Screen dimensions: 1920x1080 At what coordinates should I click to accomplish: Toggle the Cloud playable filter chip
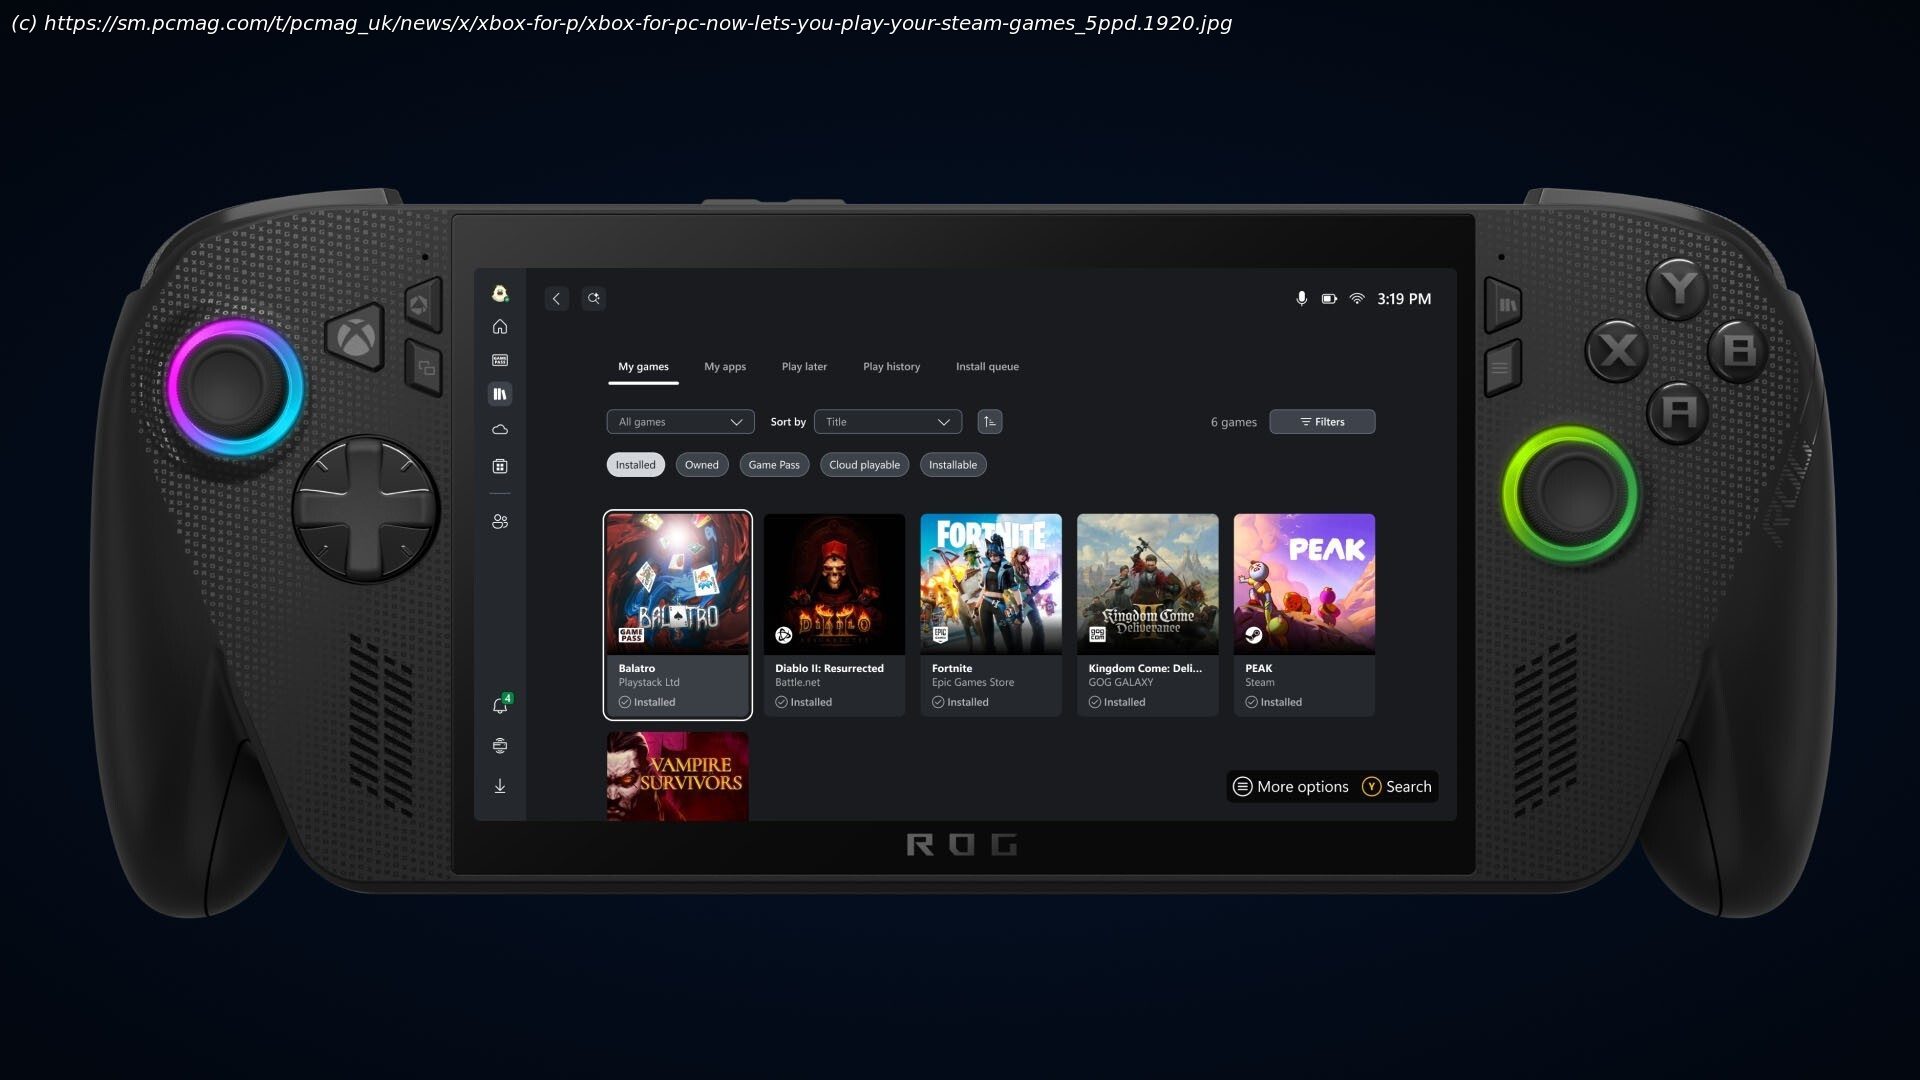click(x=864, y=465)
